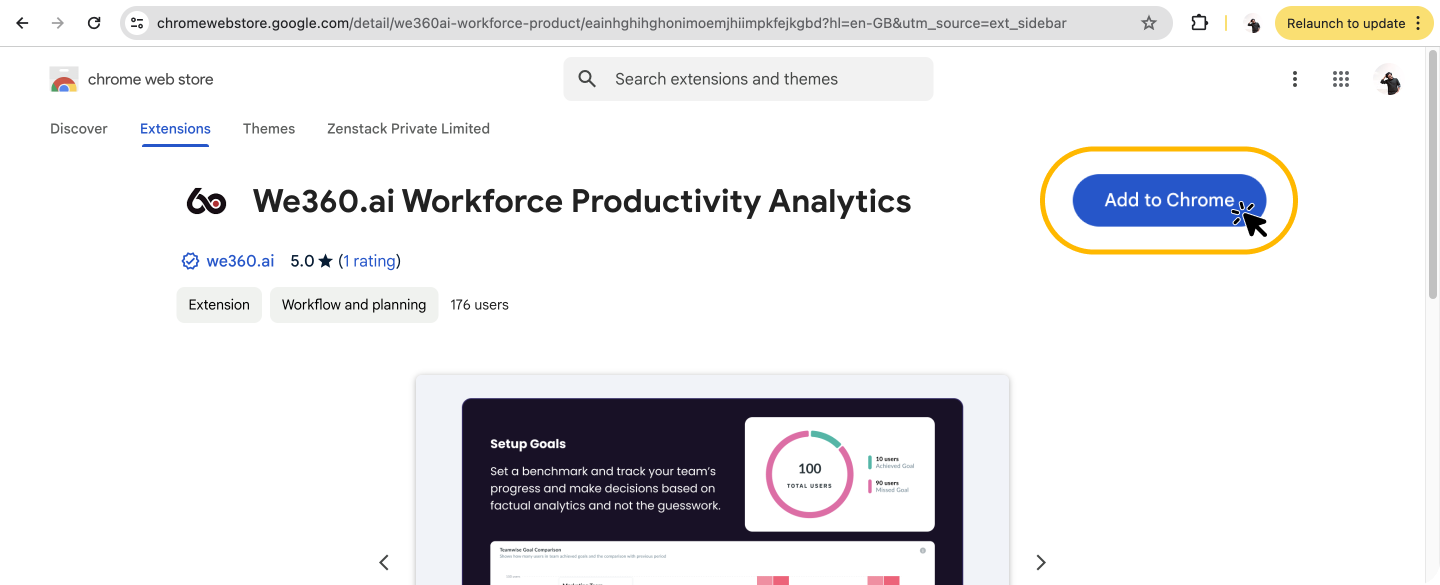Click the Search extensions and themes field
This screenshot has width=1440, height=585.
pos(748,79)
